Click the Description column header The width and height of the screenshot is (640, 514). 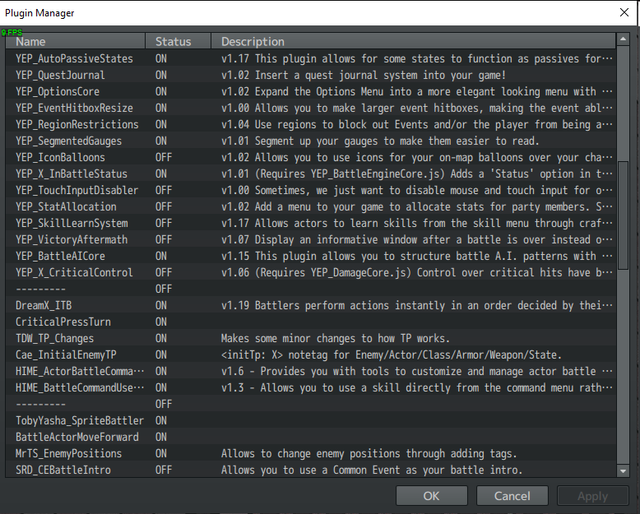(x=413, y=41)
